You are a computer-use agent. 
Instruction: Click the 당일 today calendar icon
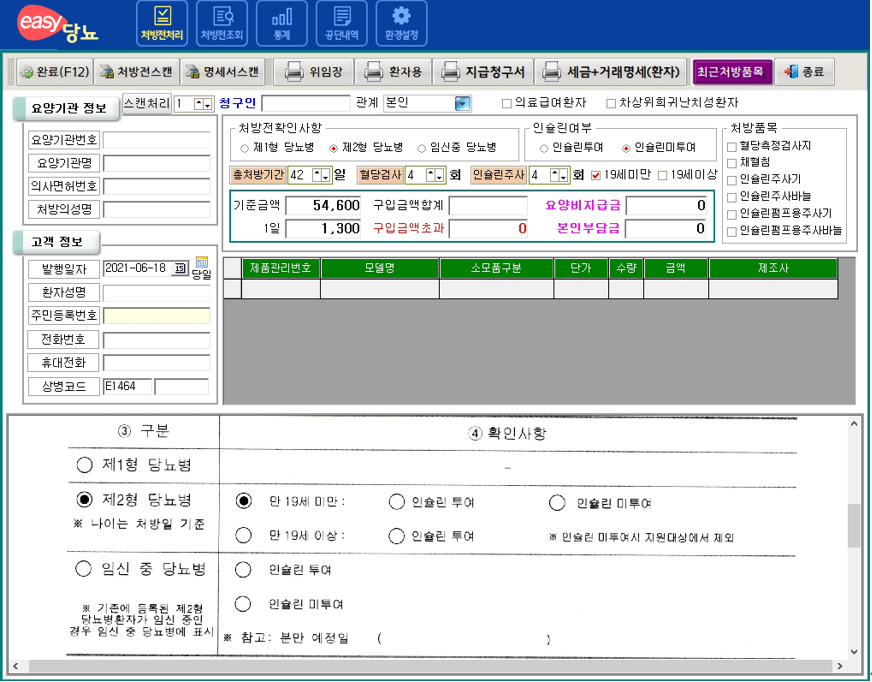tap(201, 268)
